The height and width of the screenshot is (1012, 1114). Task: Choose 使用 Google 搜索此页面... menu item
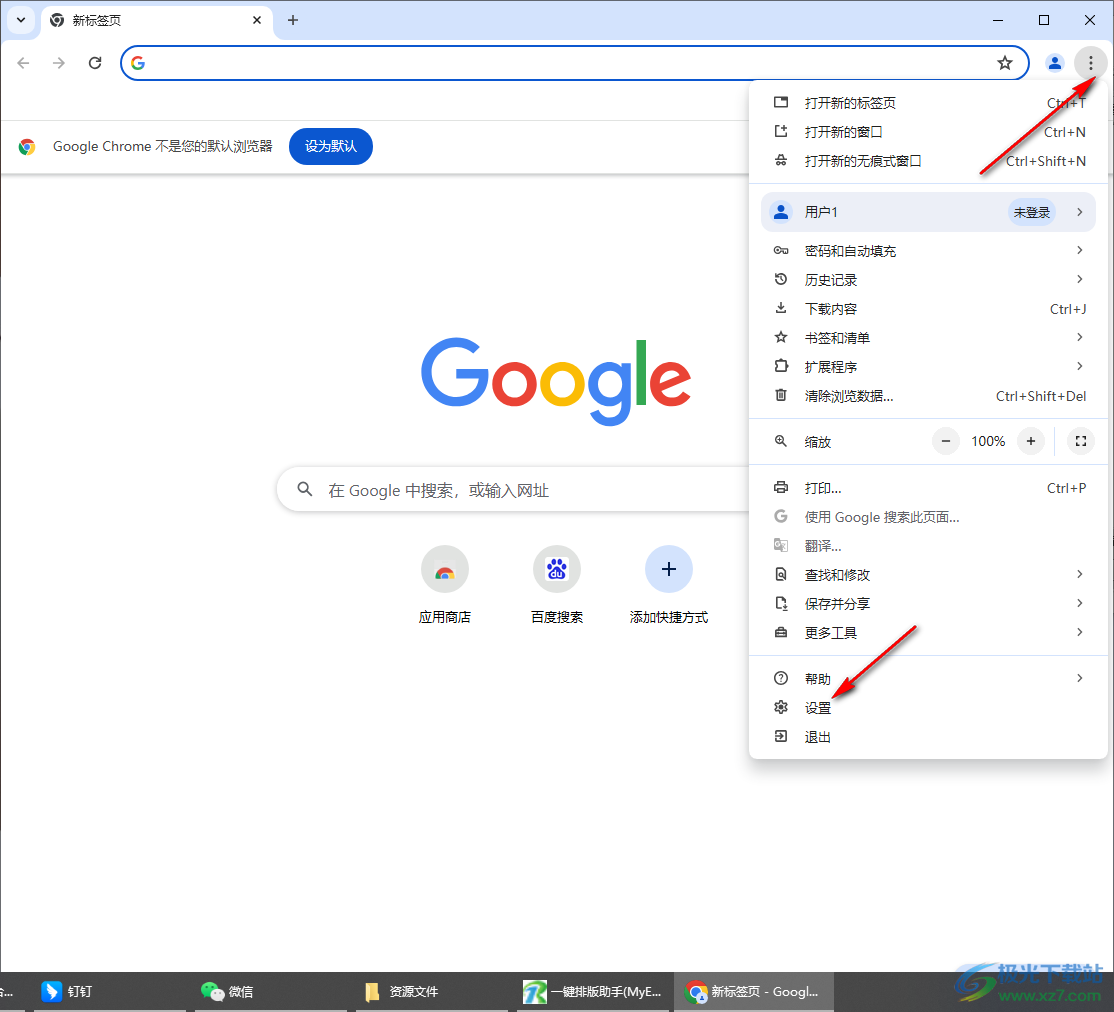(928, 517)
